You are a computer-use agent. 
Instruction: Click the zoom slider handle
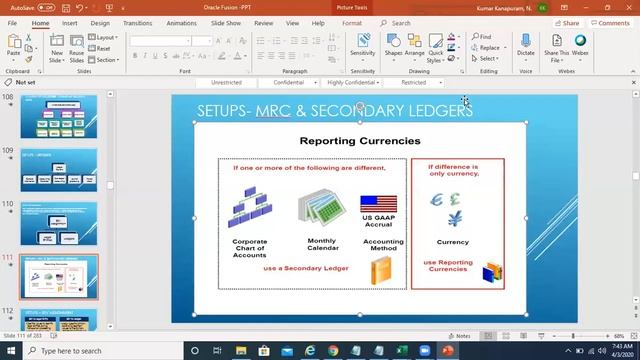573,336
